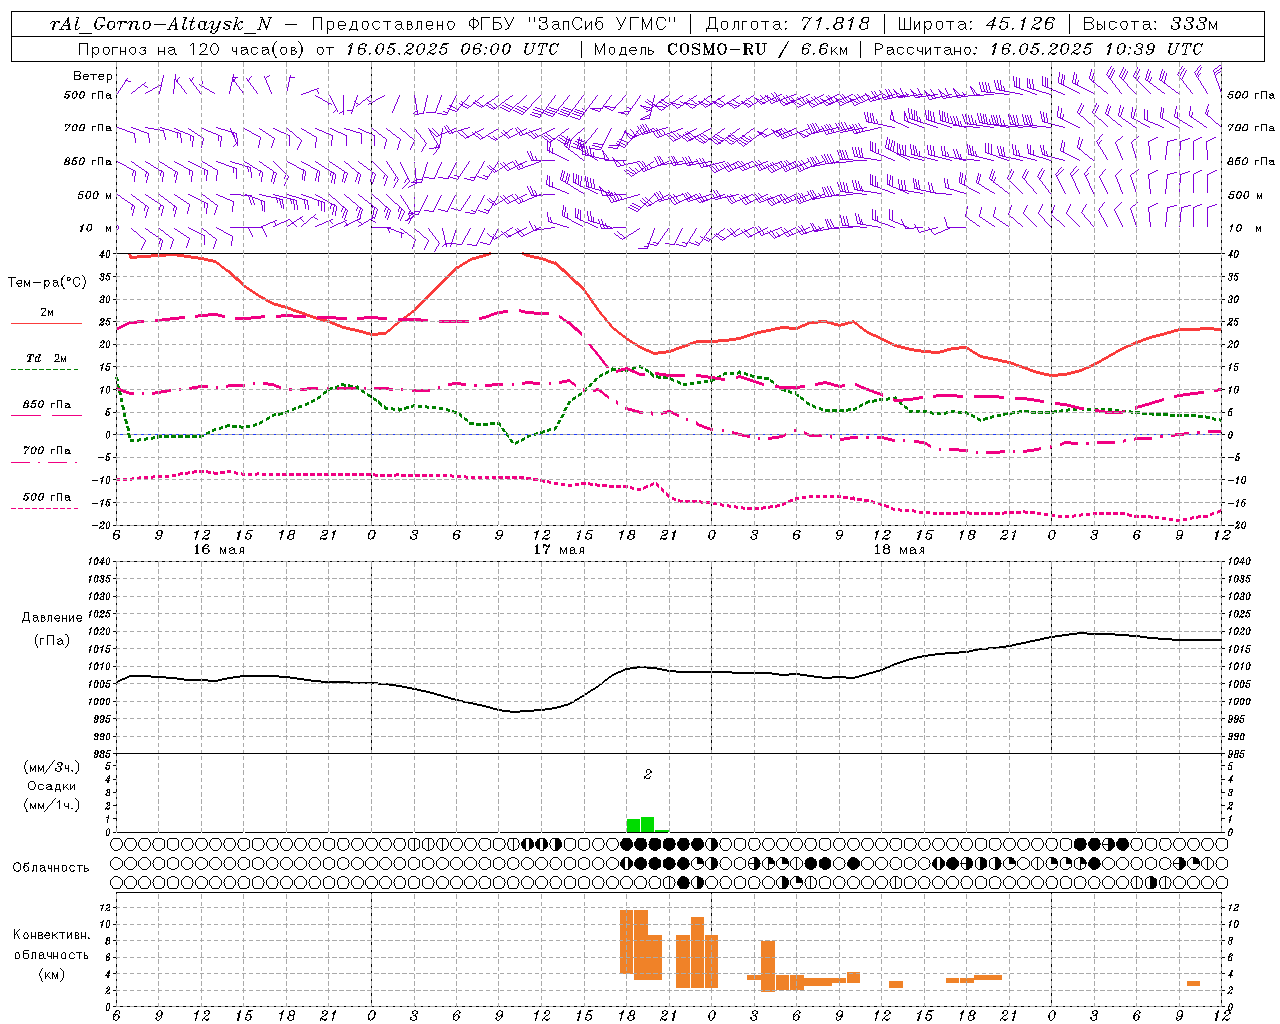Viewport: 1280px width, 1024px height.
Task: Click the 995 value on right pressure axis
Action: coord(1236,719)
